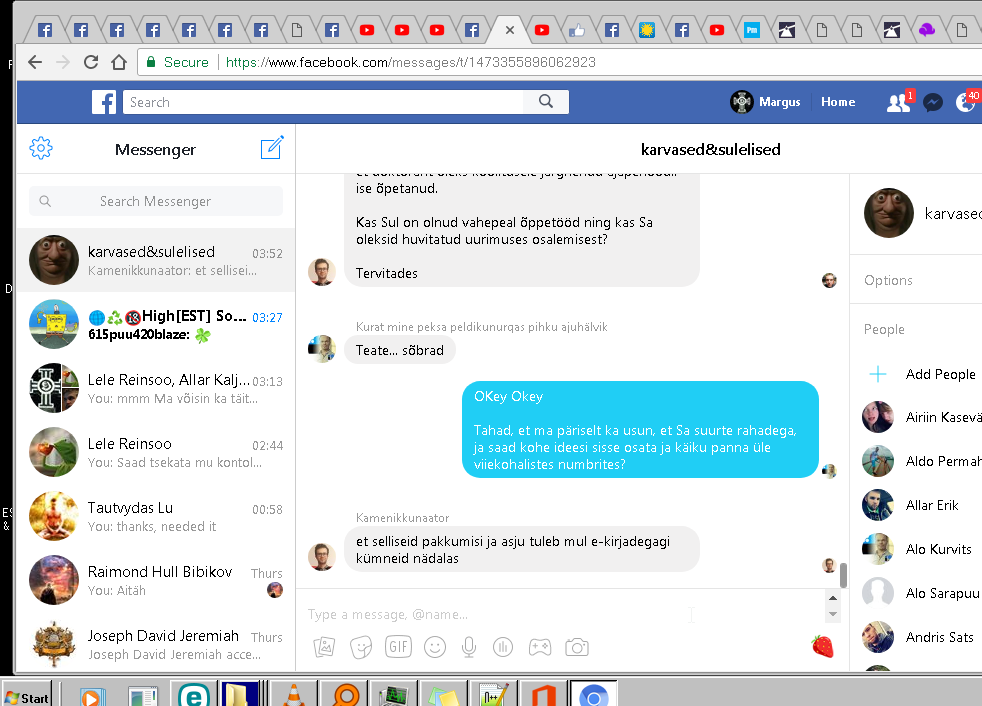982x706 pixels.
Task: Click Add People in group panel
Action: pos(940,374)
